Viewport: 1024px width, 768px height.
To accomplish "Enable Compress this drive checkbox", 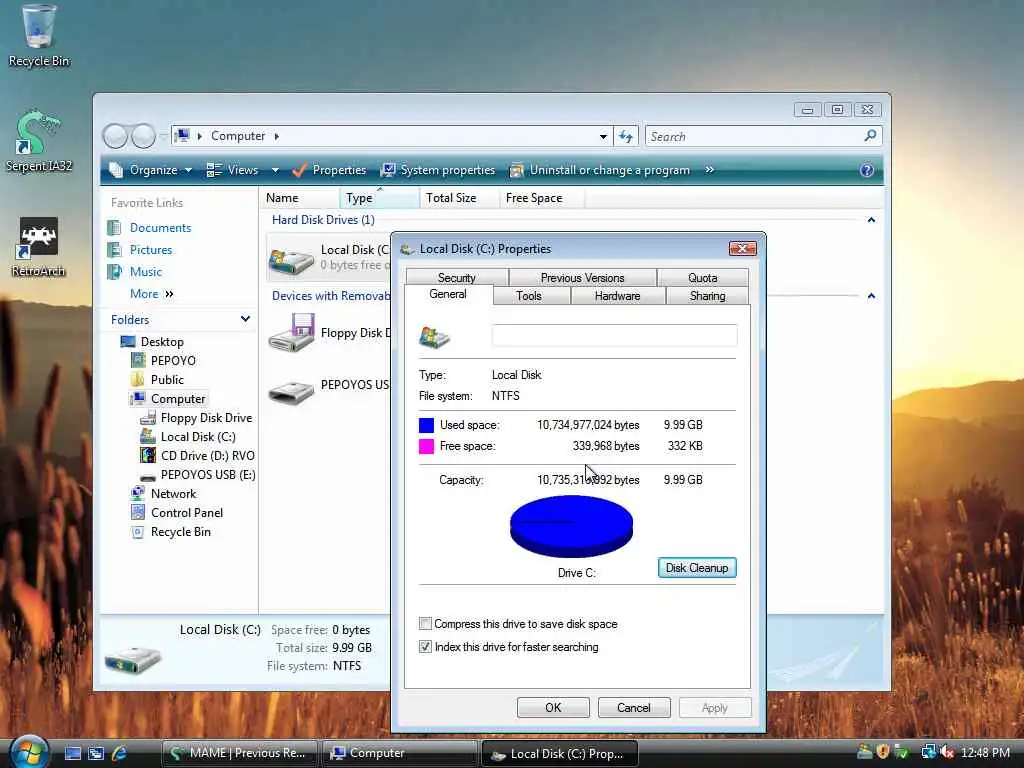I will point(425,624).
